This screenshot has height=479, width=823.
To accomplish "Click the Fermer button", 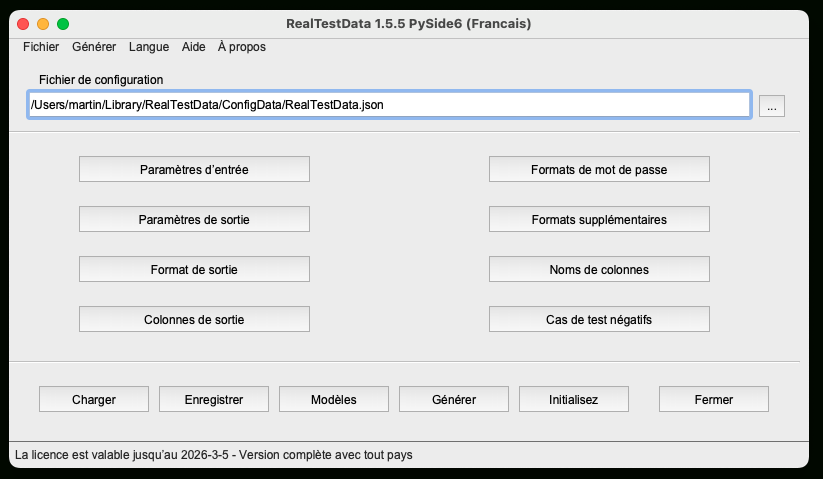I will pos(714,399).
